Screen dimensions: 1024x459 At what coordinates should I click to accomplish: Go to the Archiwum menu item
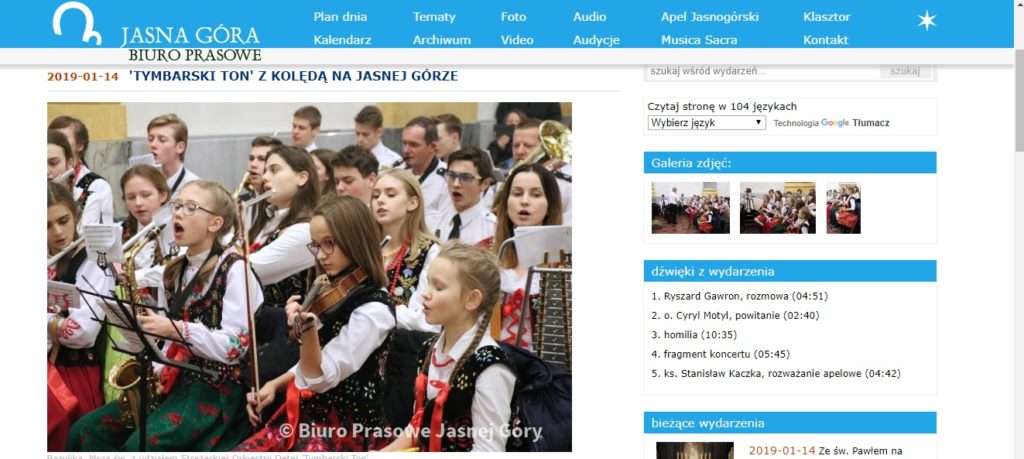point(441,40)
